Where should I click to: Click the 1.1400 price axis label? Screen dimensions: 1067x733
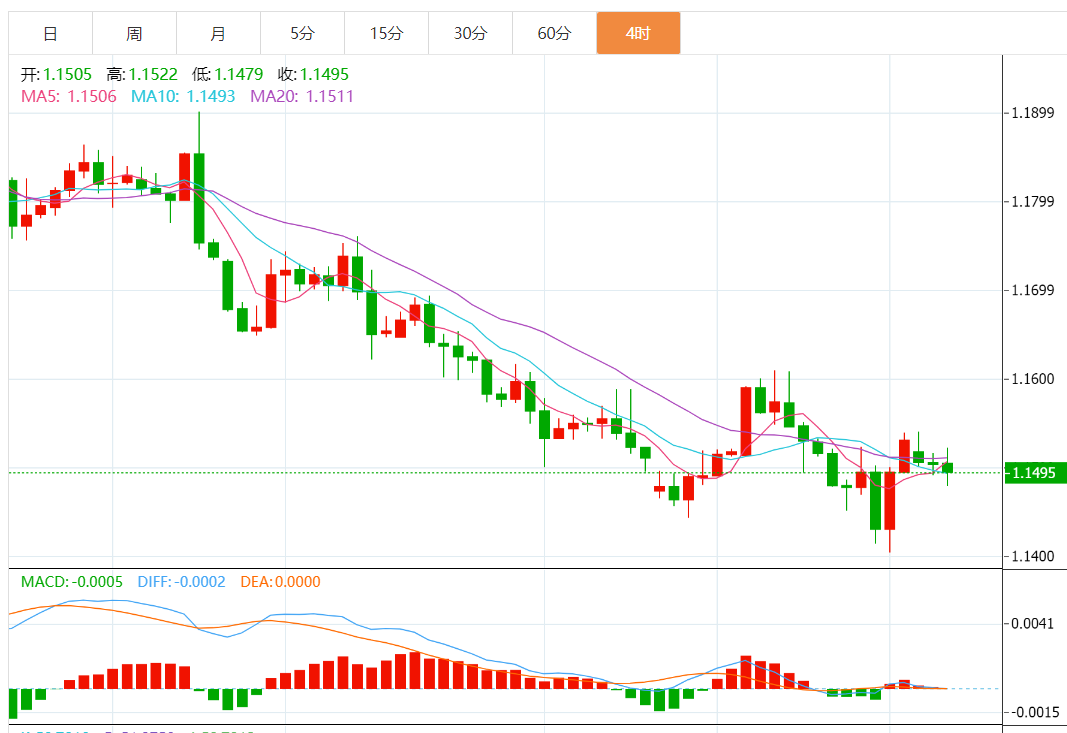click(1032, 557)
